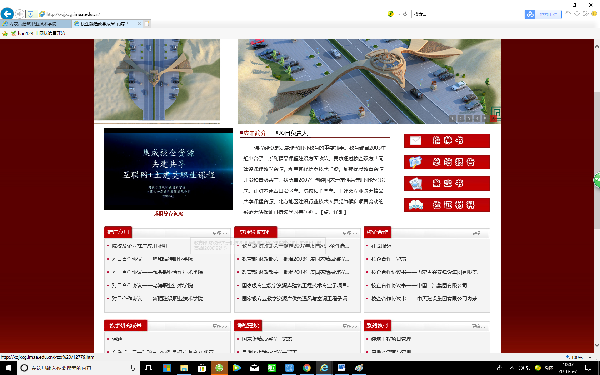Click the Windows Start button

(x=8, y=368)
